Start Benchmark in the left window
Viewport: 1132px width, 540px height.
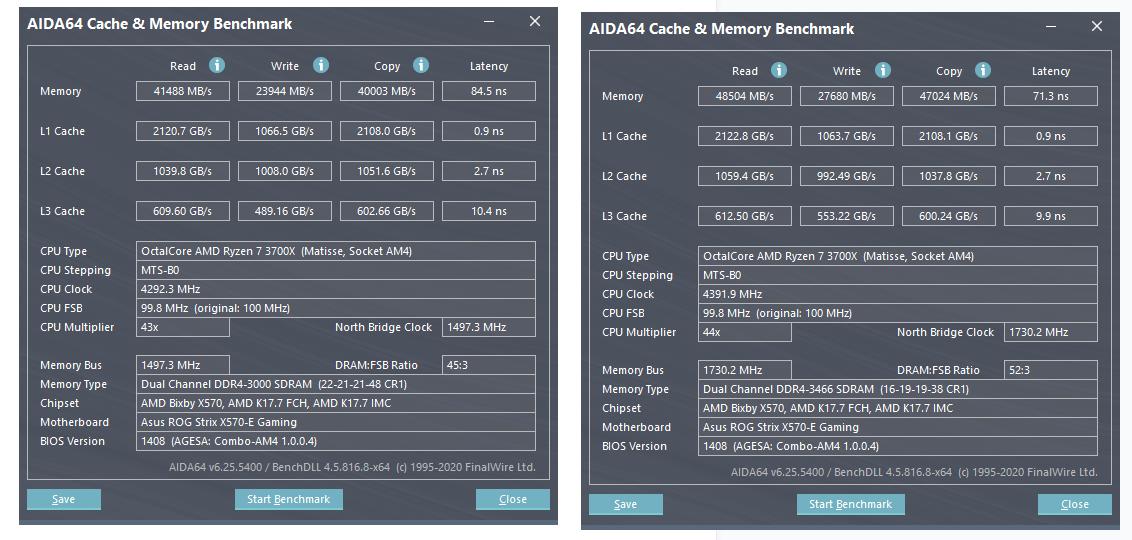coord(289,499)
